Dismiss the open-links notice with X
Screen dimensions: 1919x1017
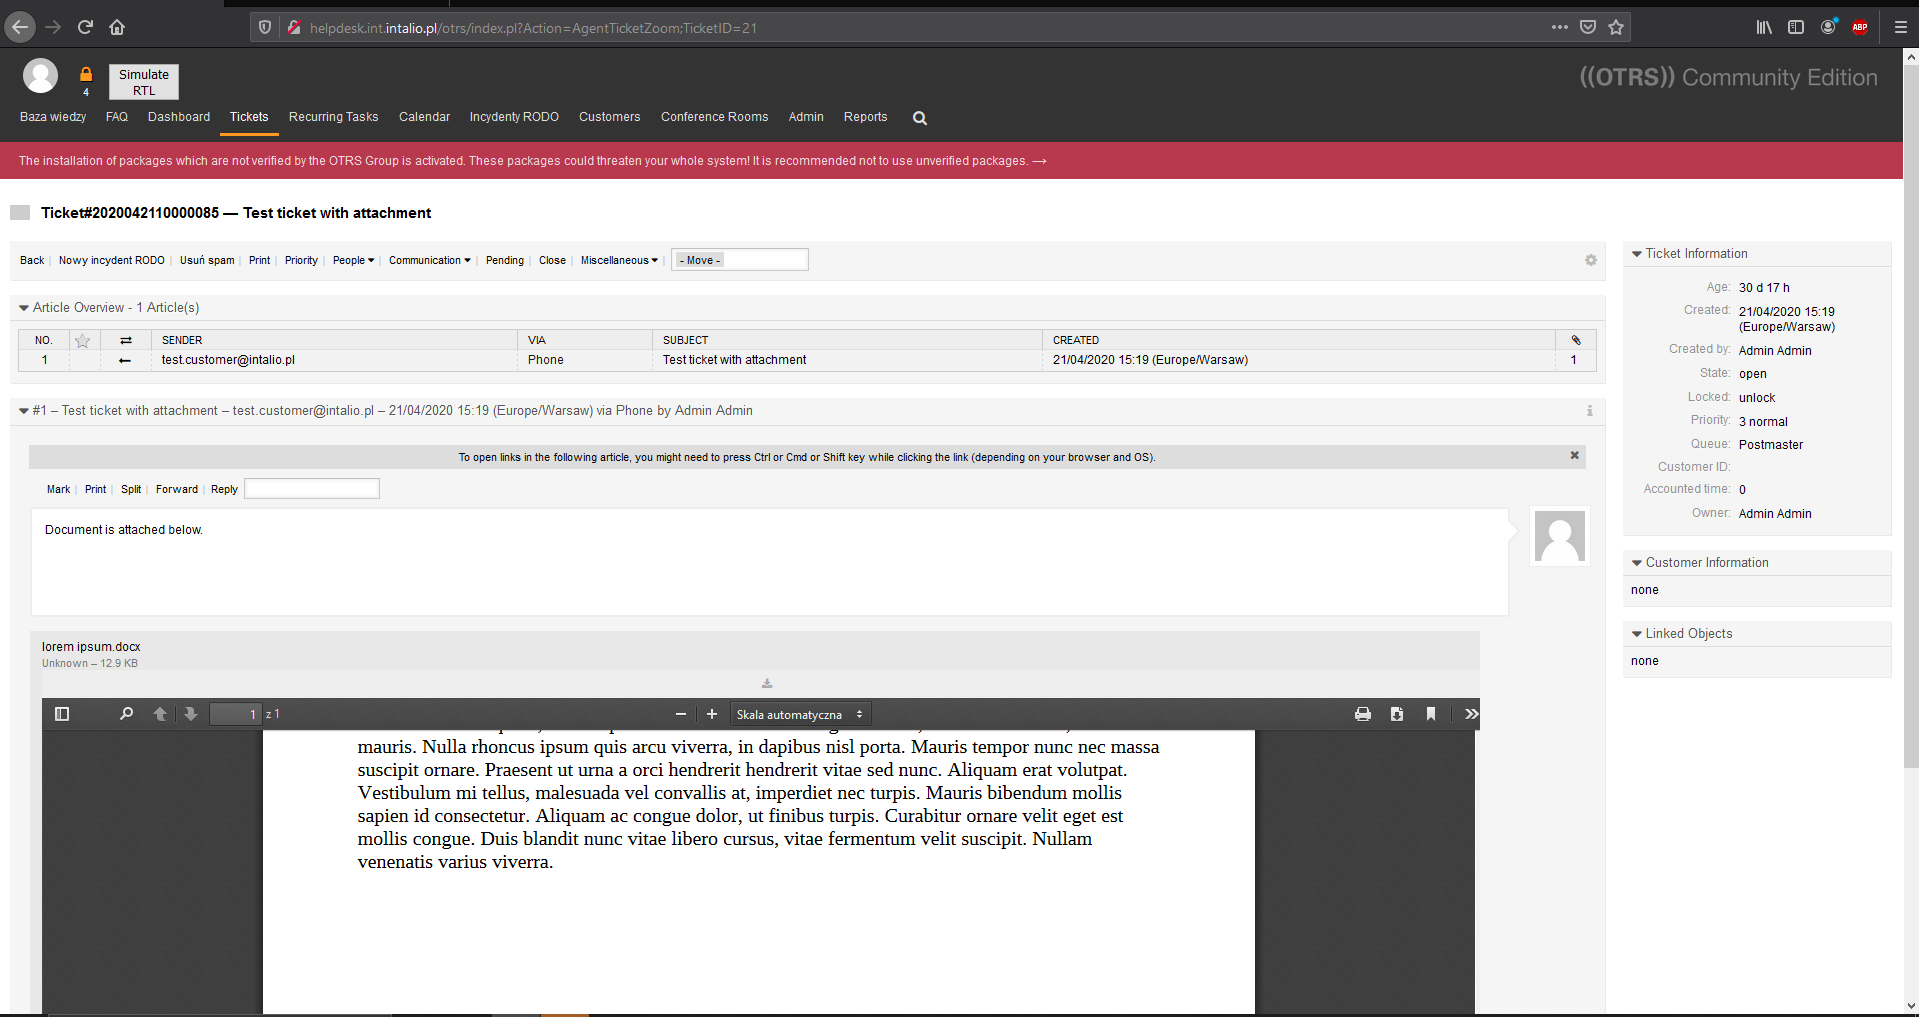coord(1574,456)
